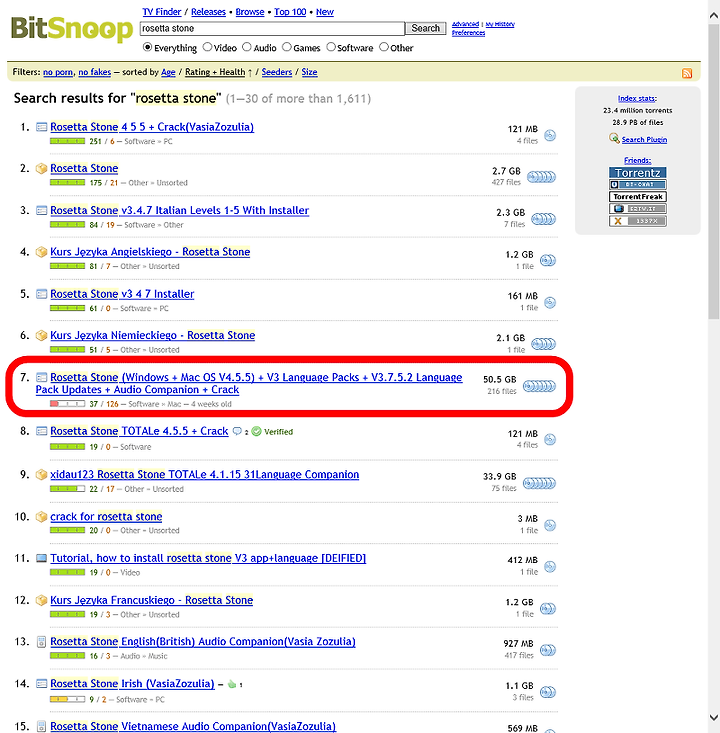Open the Preferences link
Screen dimensions: 720x733
[x=468, y=33]
